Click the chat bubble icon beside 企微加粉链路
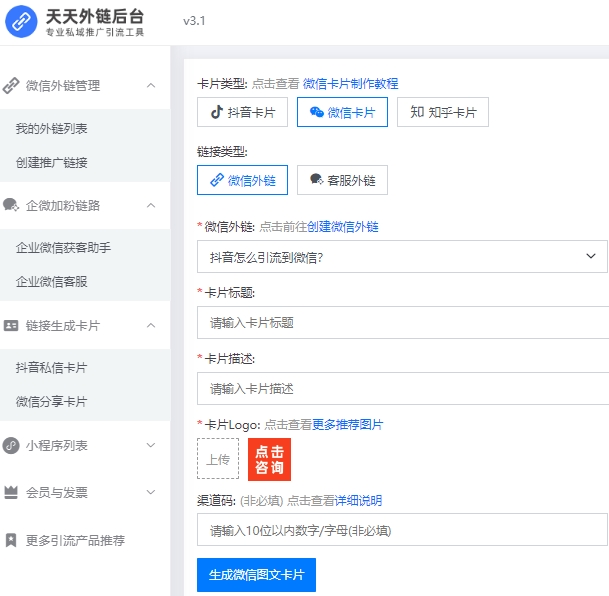The image size is (609, 596). tap(11, 205)
